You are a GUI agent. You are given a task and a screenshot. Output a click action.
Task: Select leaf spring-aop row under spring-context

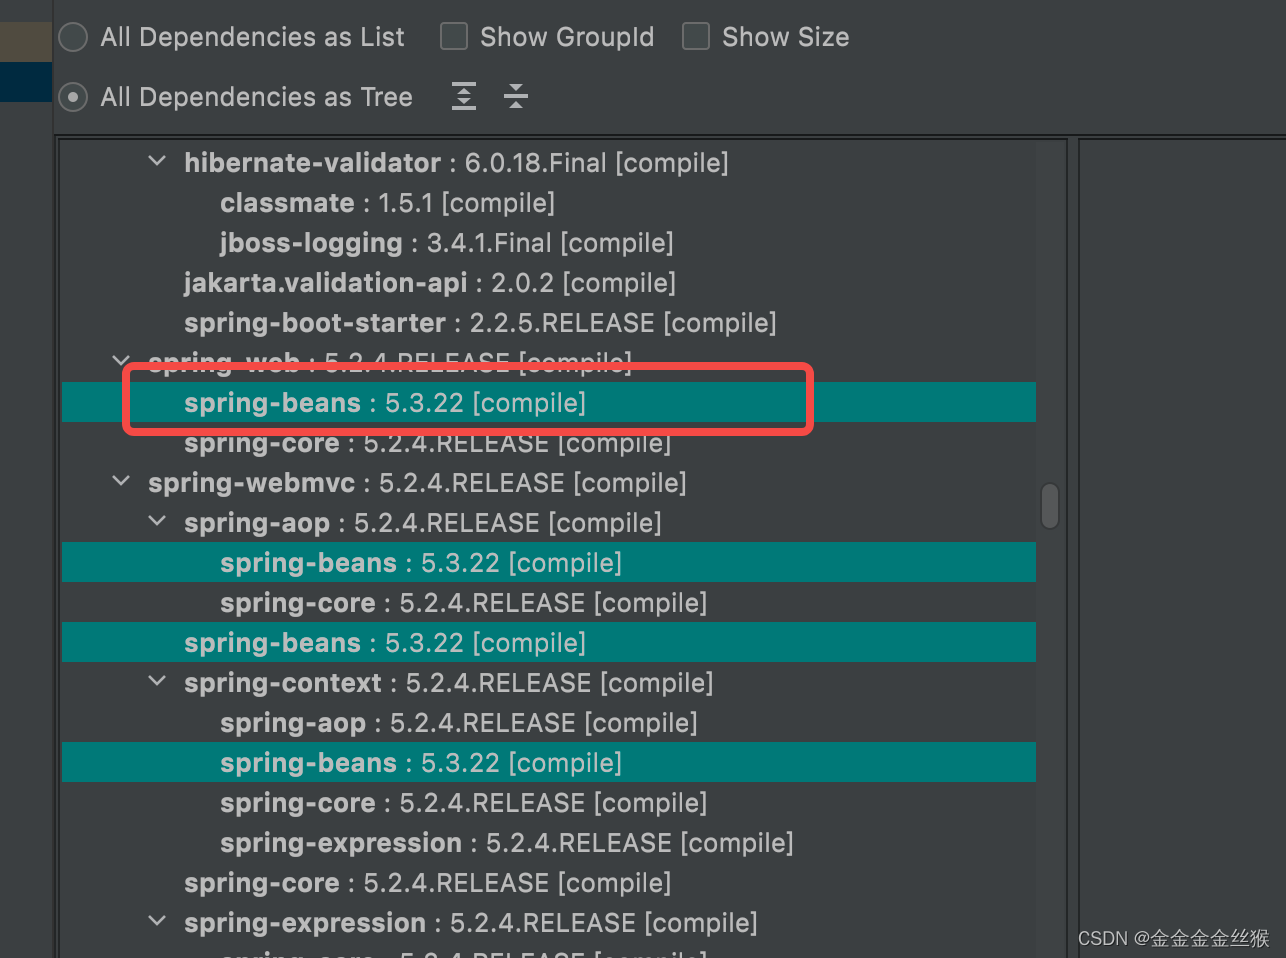pyautogui.click(x=548, y=723)
